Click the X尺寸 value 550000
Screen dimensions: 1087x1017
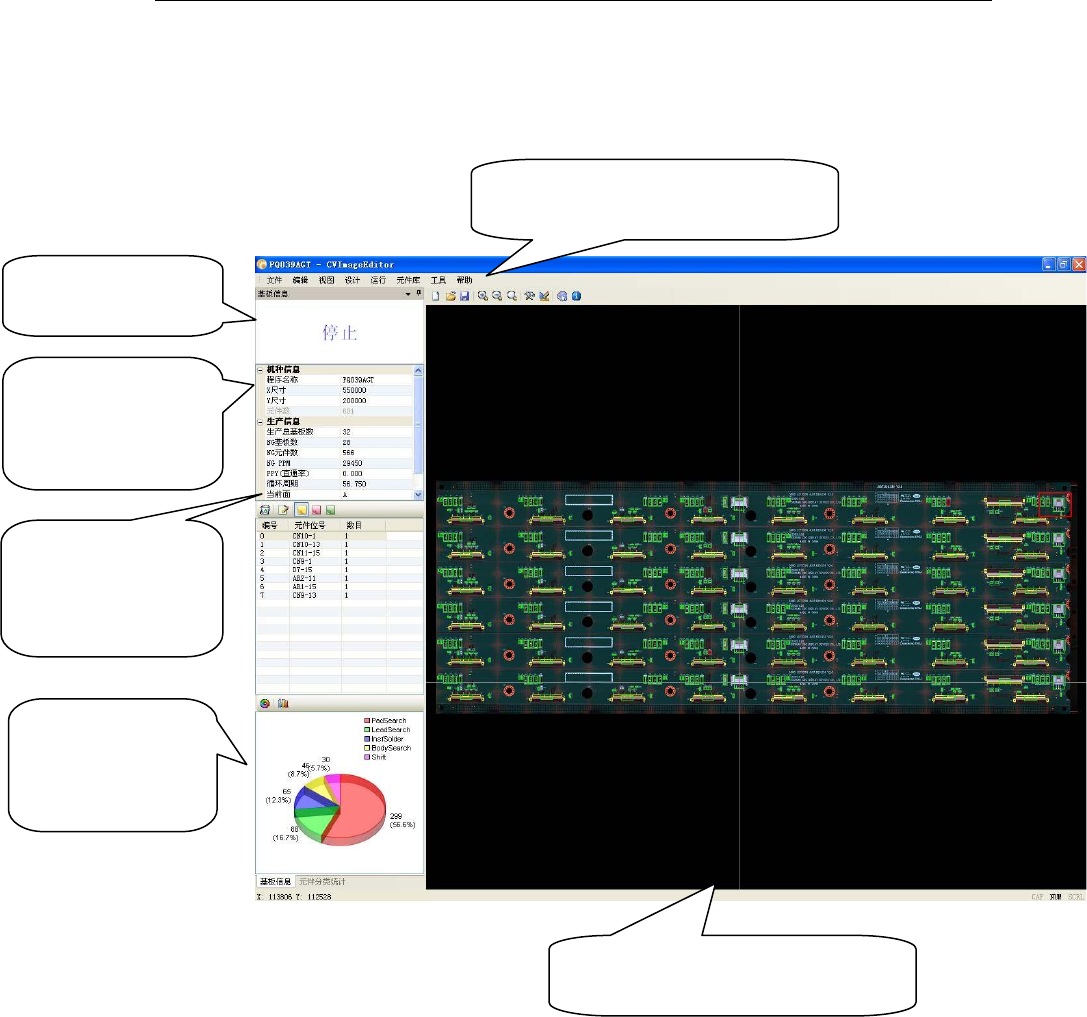pos(354,390)
